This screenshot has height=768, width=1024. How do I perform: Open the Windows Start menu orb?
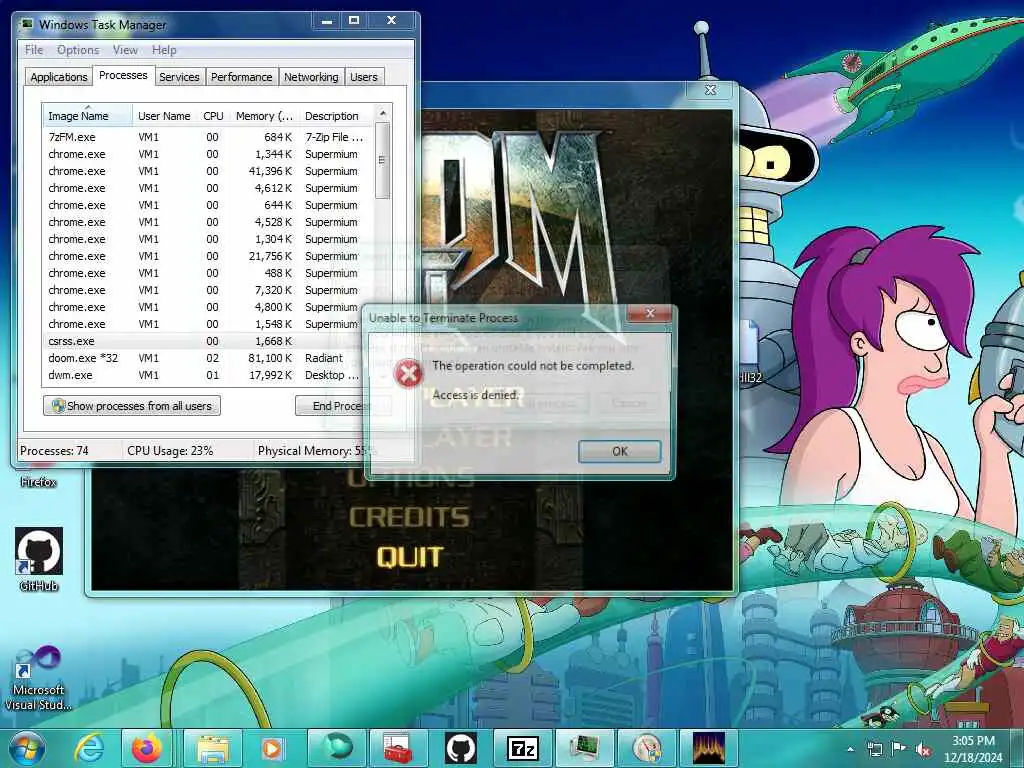click(x=27, y=748)
